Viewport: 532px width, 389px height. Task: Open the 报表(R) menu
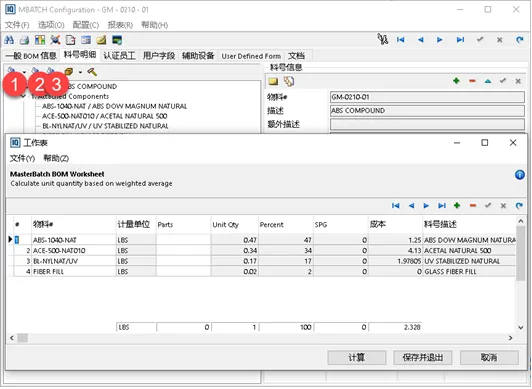point(120,25)
